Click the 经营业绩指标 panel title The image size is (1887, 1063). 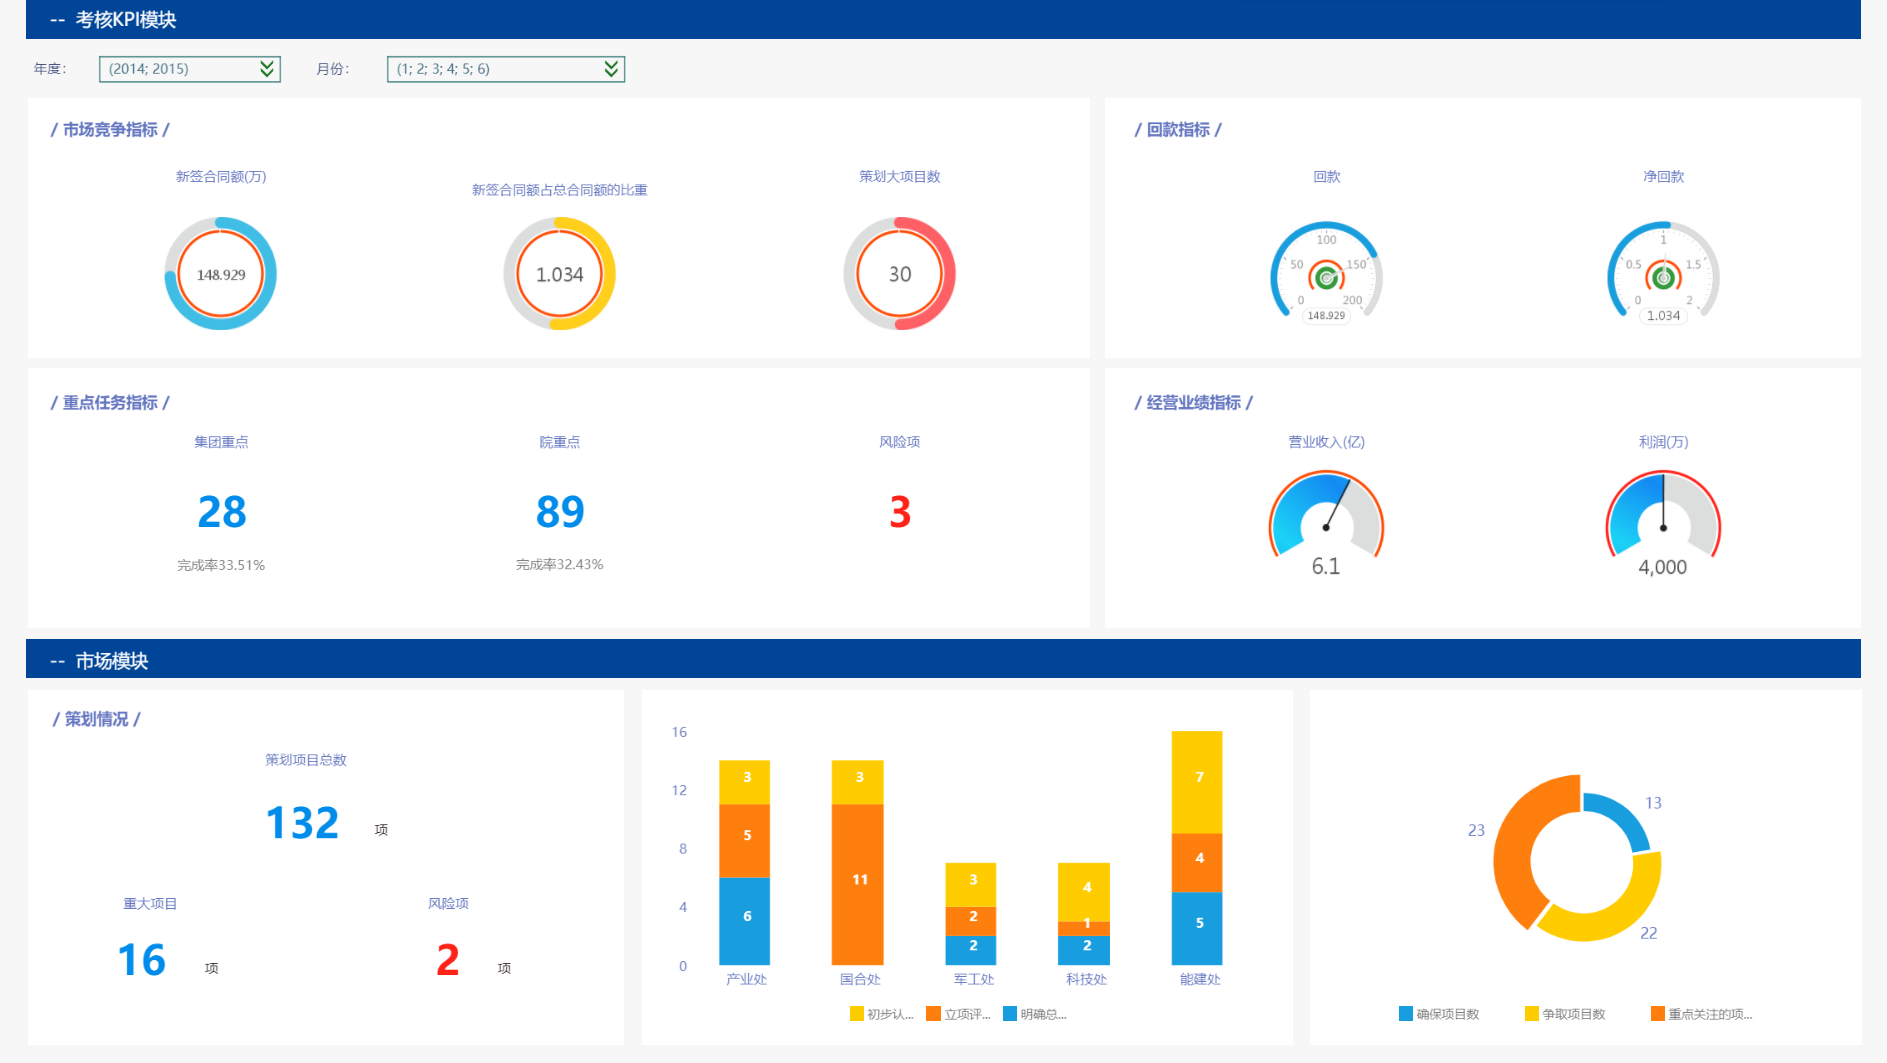(1193, 402)
